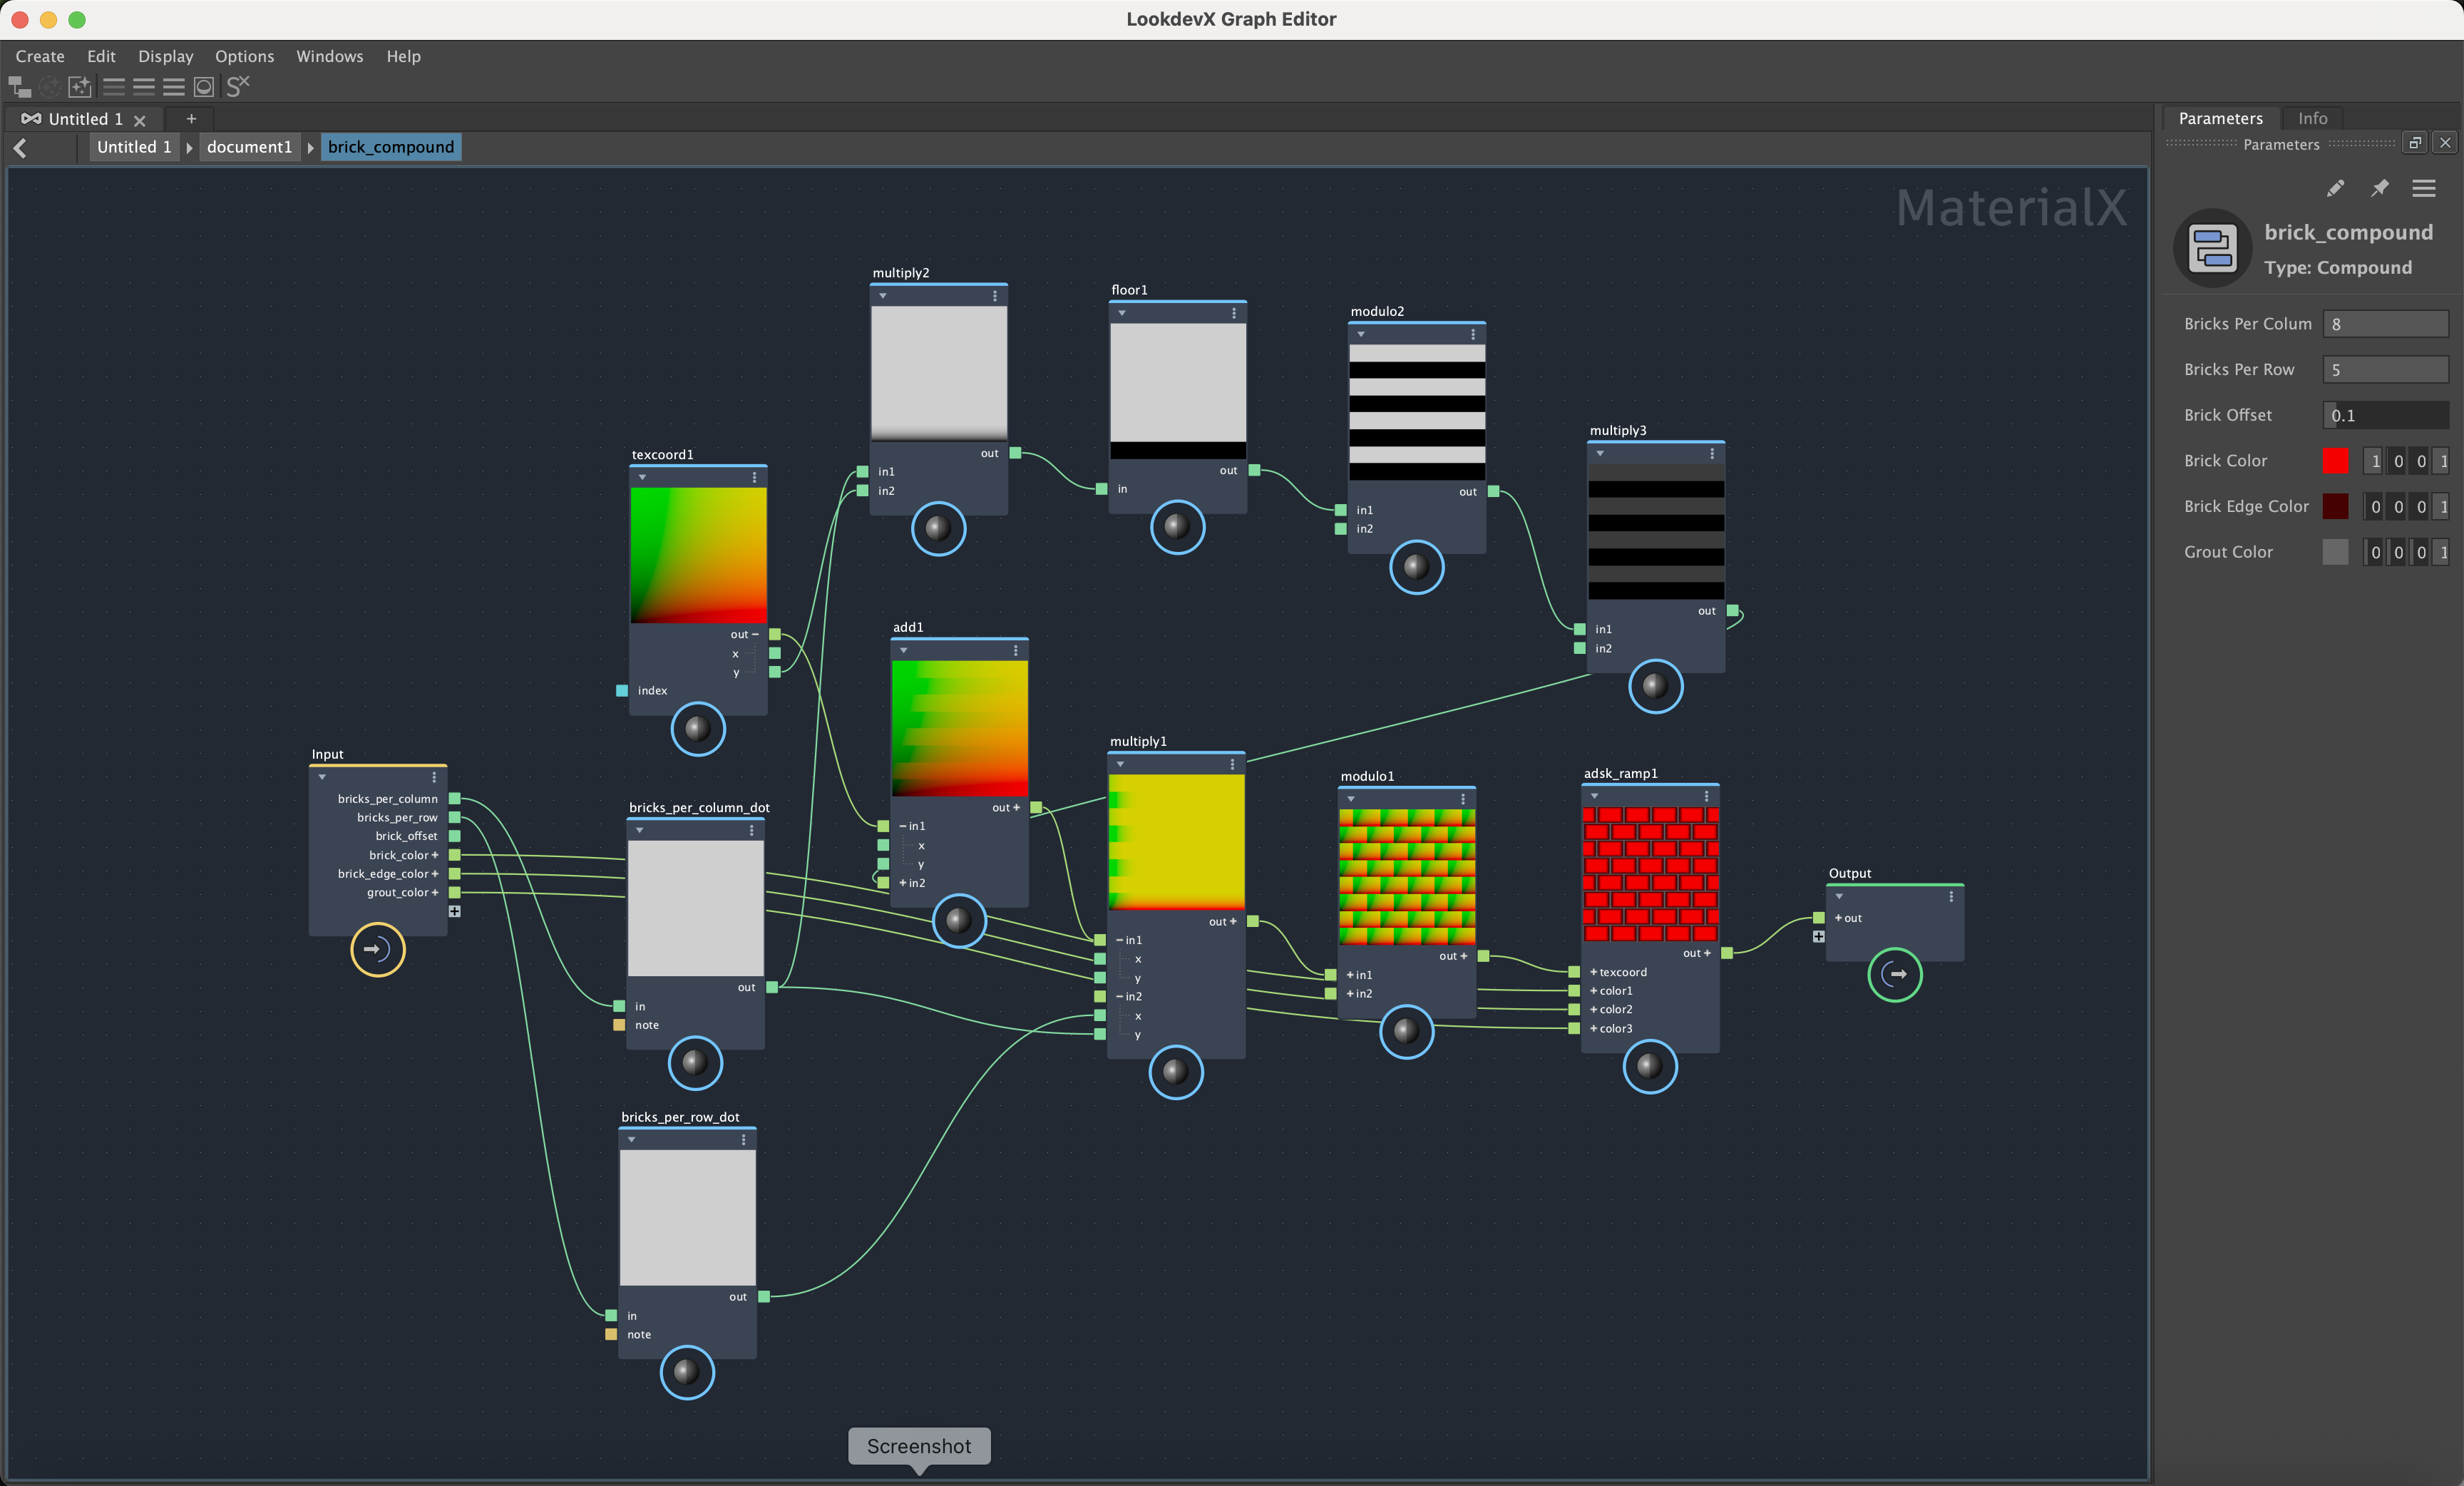Float the Parameters panel with the undock icon
This screenshot has width=2464, height=1486.
click(x=2415, y=143)
